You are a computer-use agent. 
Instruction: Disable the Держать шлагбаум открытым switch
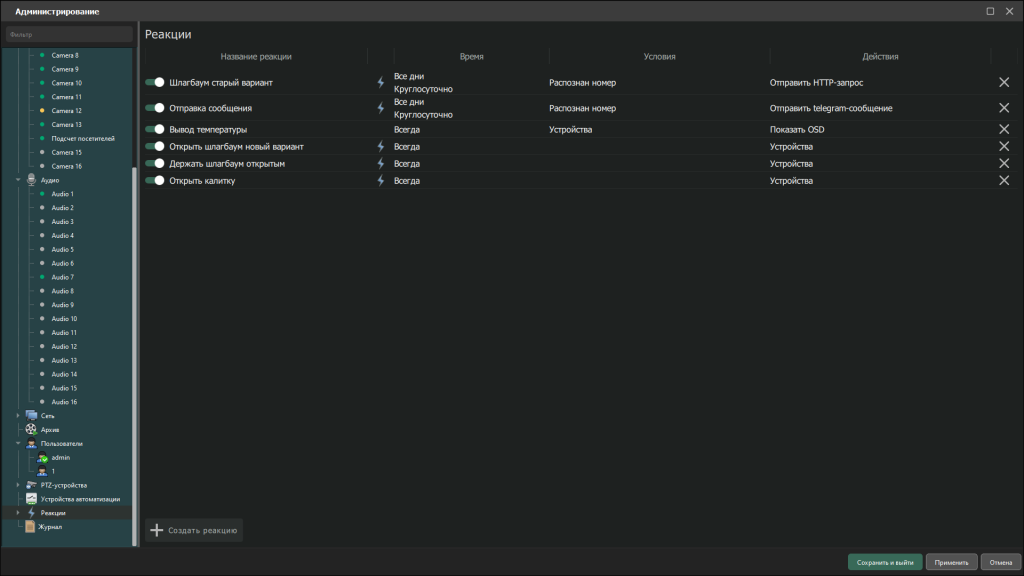(x=155, y=163)
